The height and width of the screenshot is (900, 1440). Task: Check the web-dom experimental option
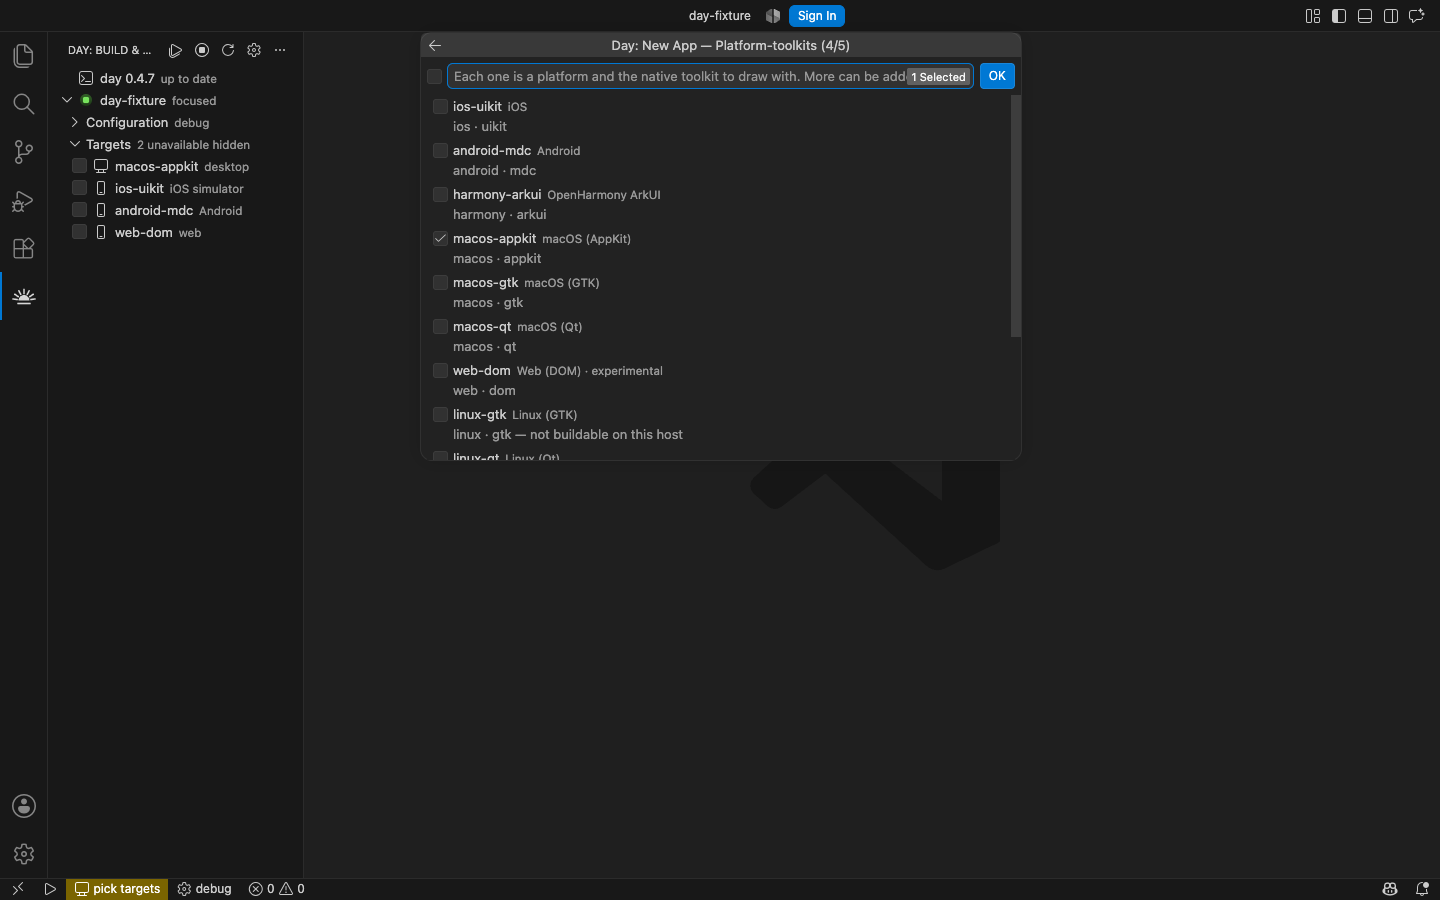pos(440,370)
